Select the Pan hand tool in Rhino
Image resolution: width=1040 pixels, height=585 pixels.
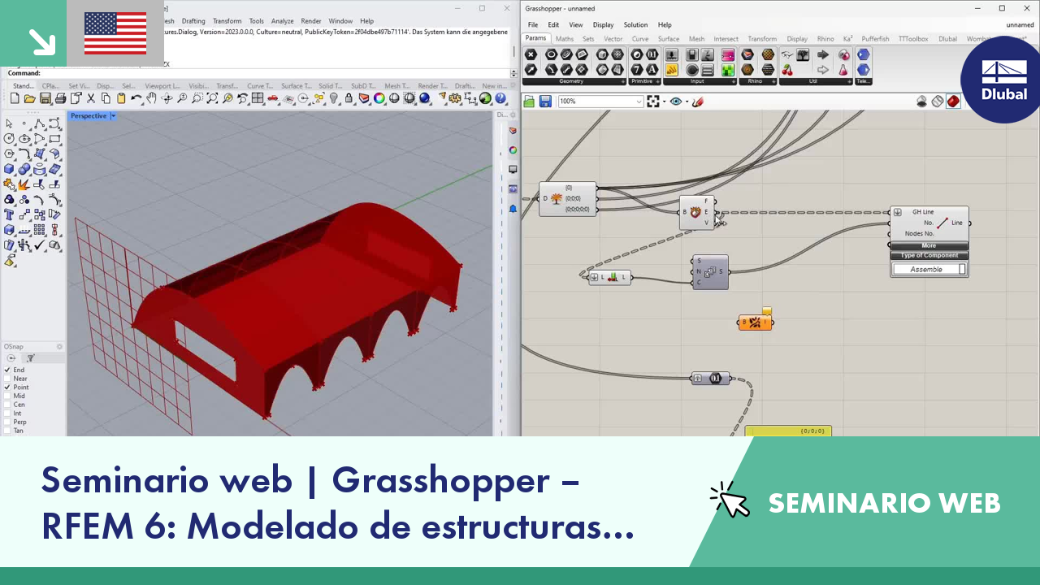[151, 98]
